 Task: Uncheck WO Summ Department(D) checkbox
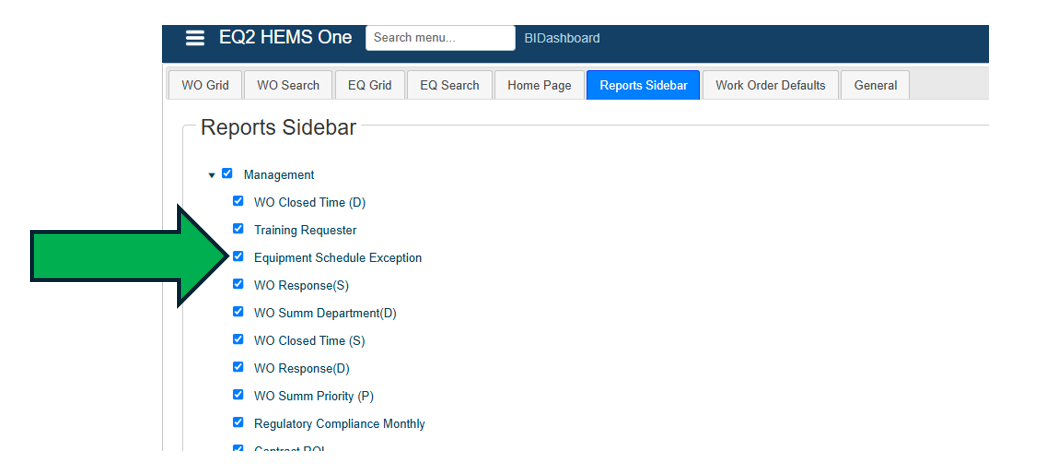[238, 312]
